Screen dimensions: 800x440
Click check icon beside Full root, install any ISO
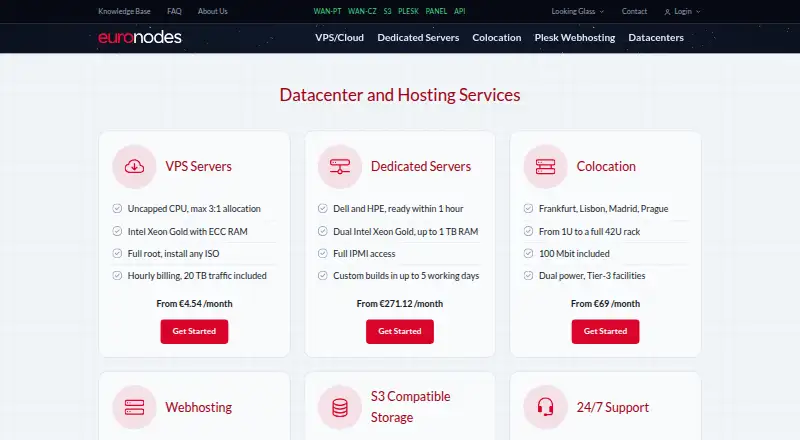[117, 253]
